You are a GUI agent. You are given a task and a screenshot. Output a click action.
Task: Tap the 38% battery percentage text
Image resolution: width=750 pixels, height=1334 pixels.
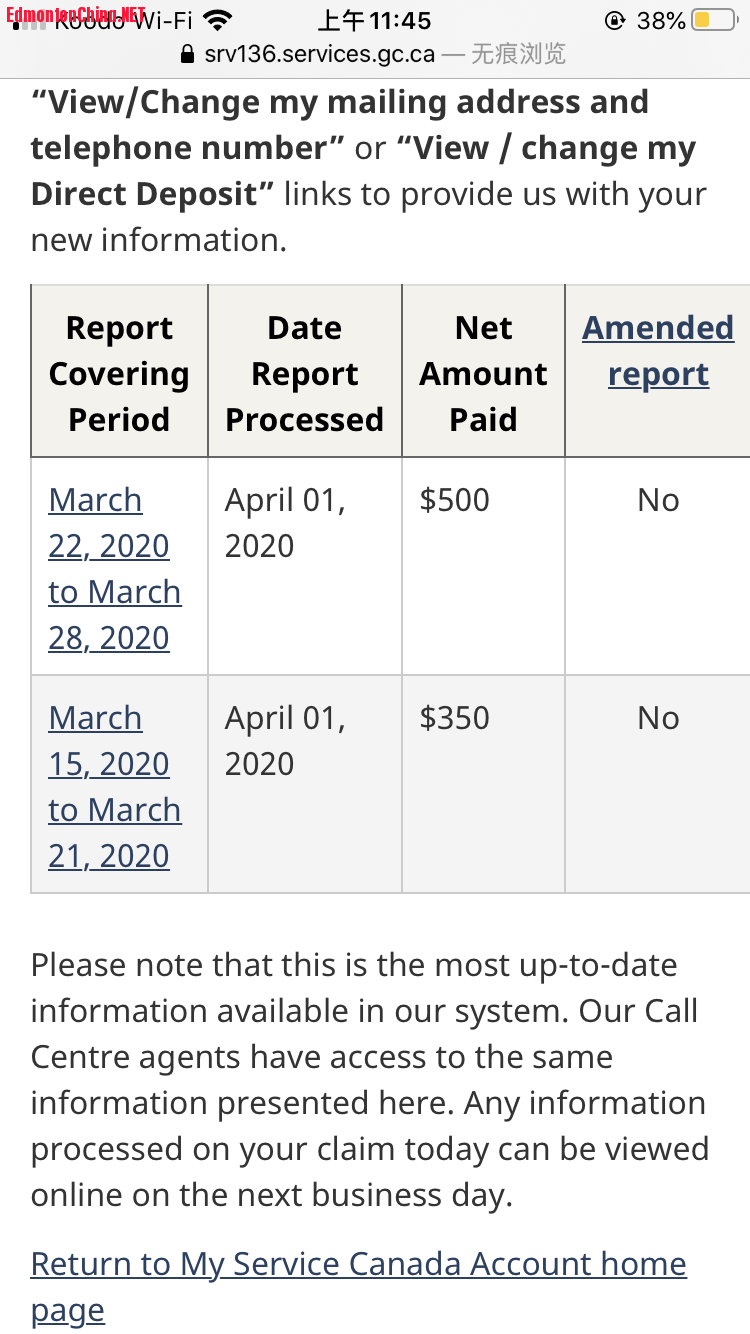[x=661, y=20]
